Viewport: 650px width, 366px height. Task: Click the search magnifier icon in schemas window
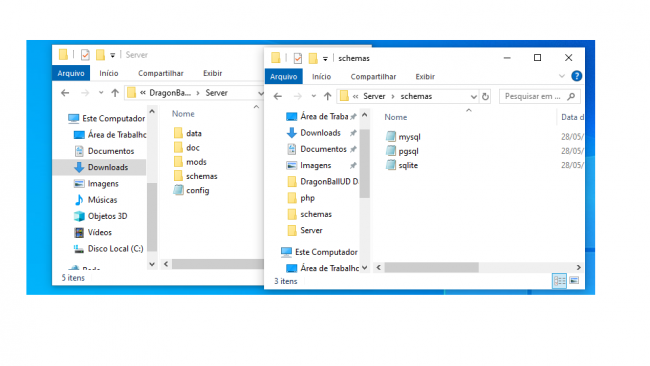coord(571,97)
